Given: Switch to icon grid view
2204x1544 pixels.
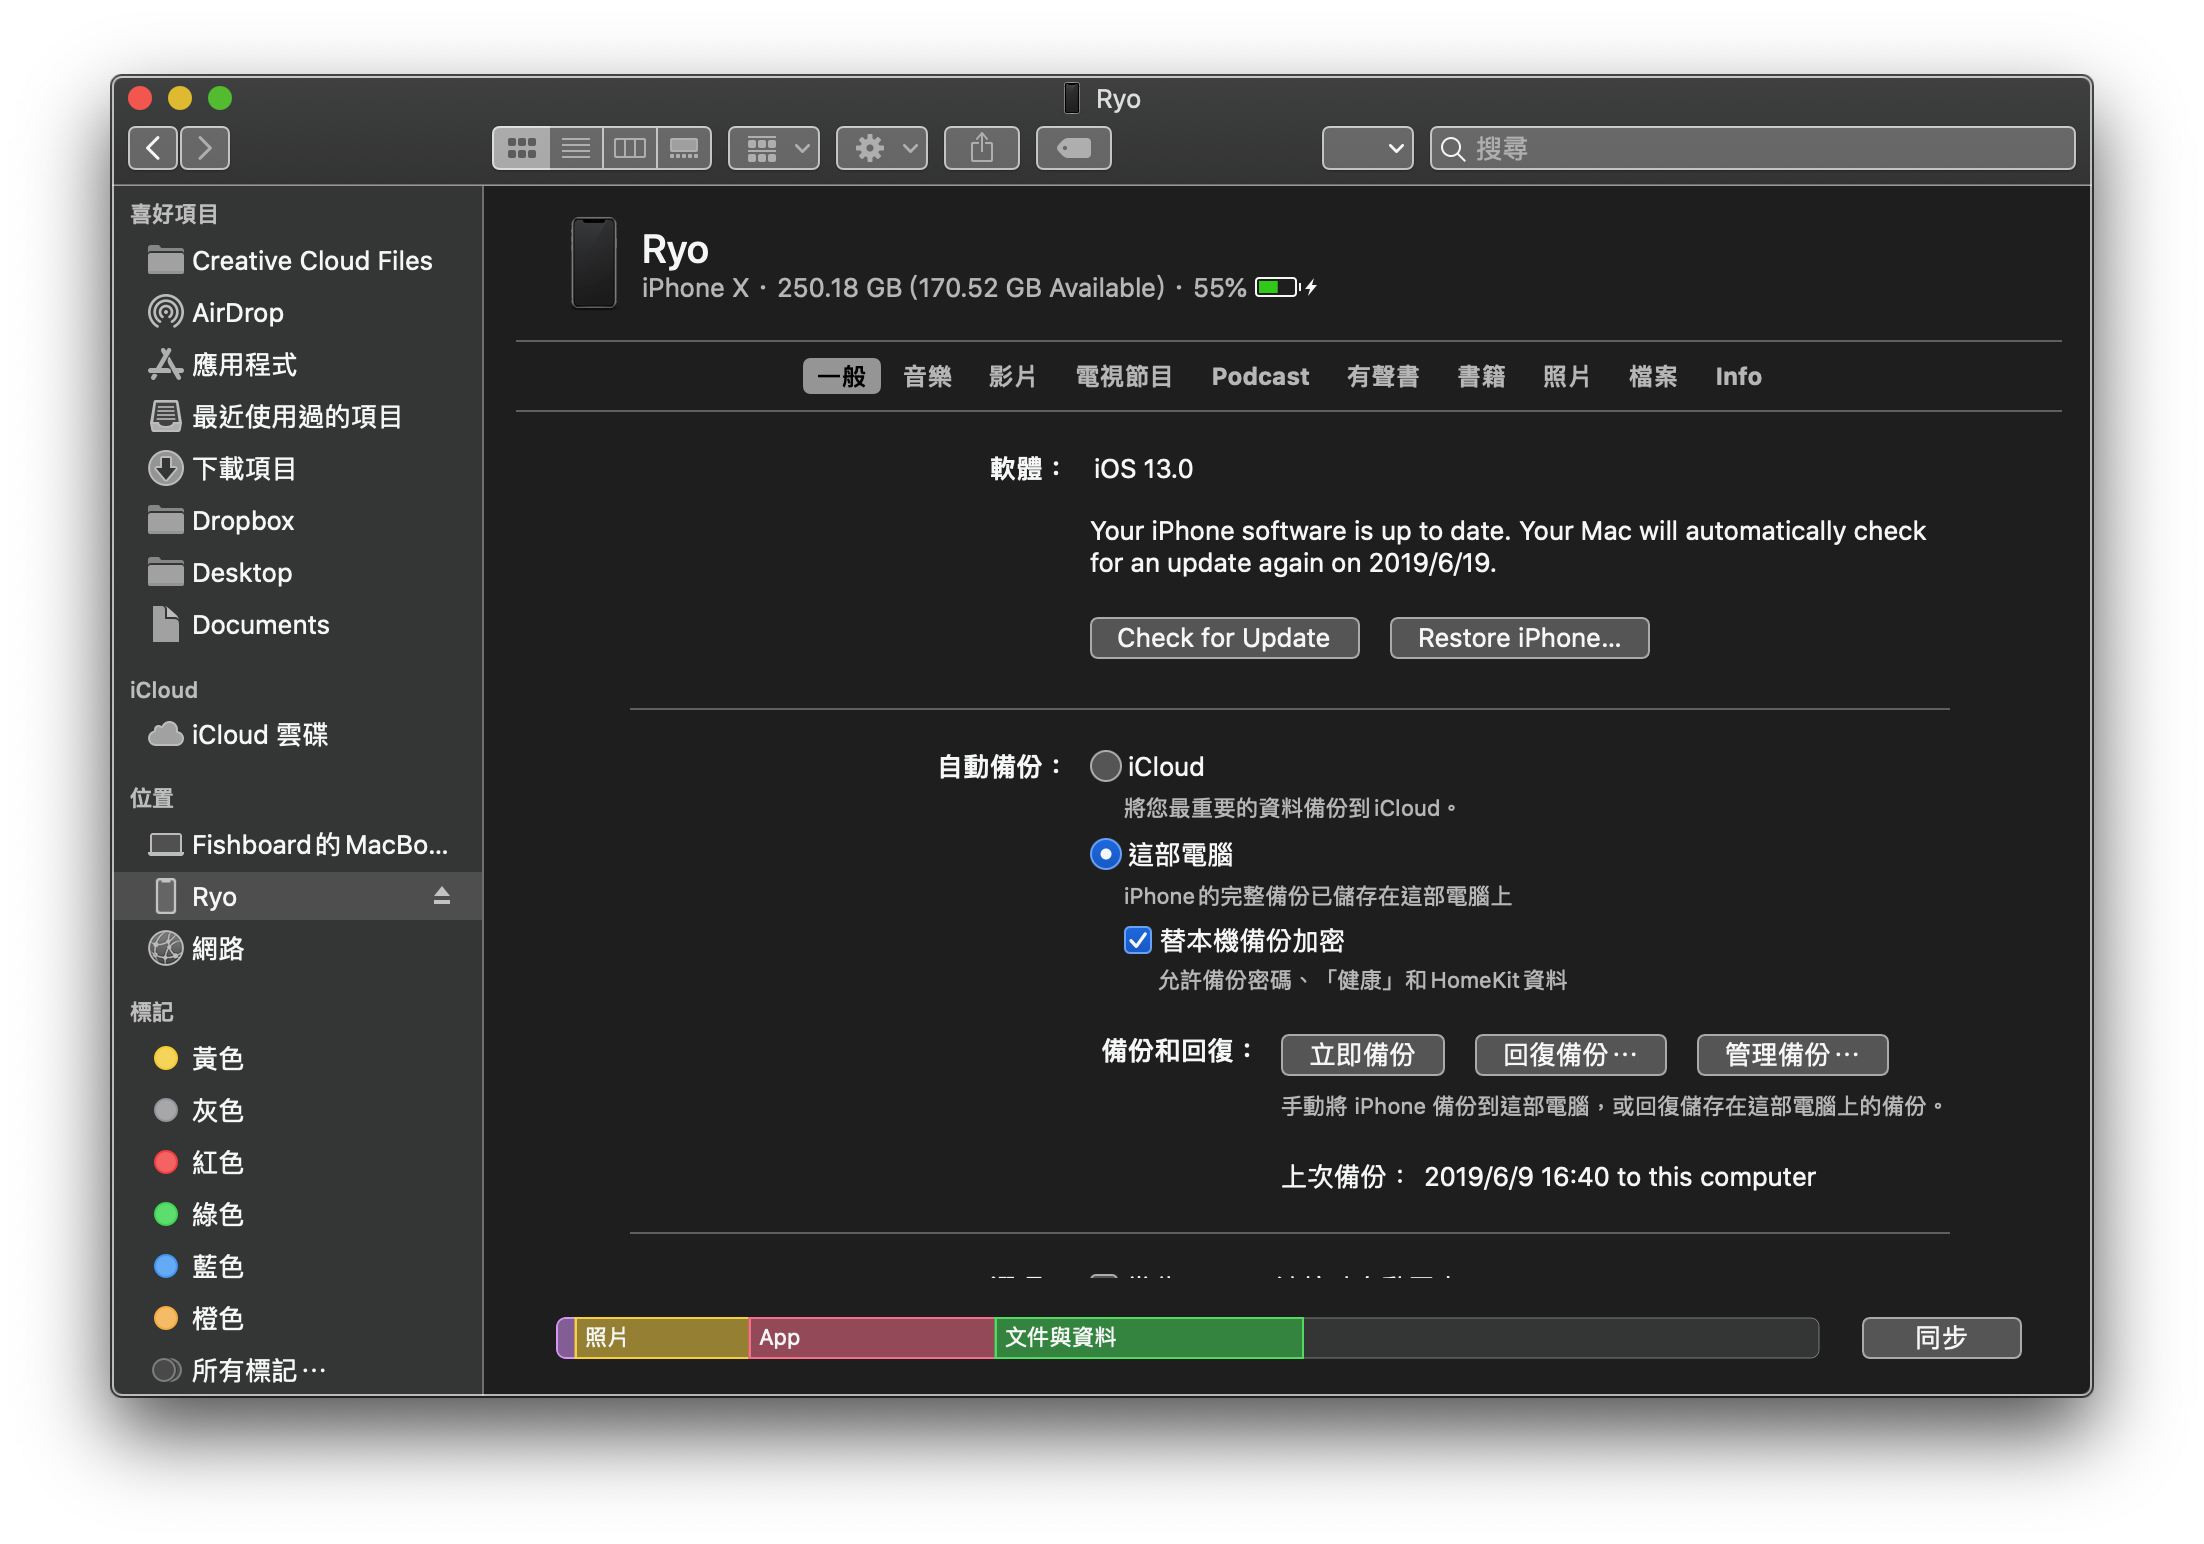Looking at the screenshot, I should point(521,148).
